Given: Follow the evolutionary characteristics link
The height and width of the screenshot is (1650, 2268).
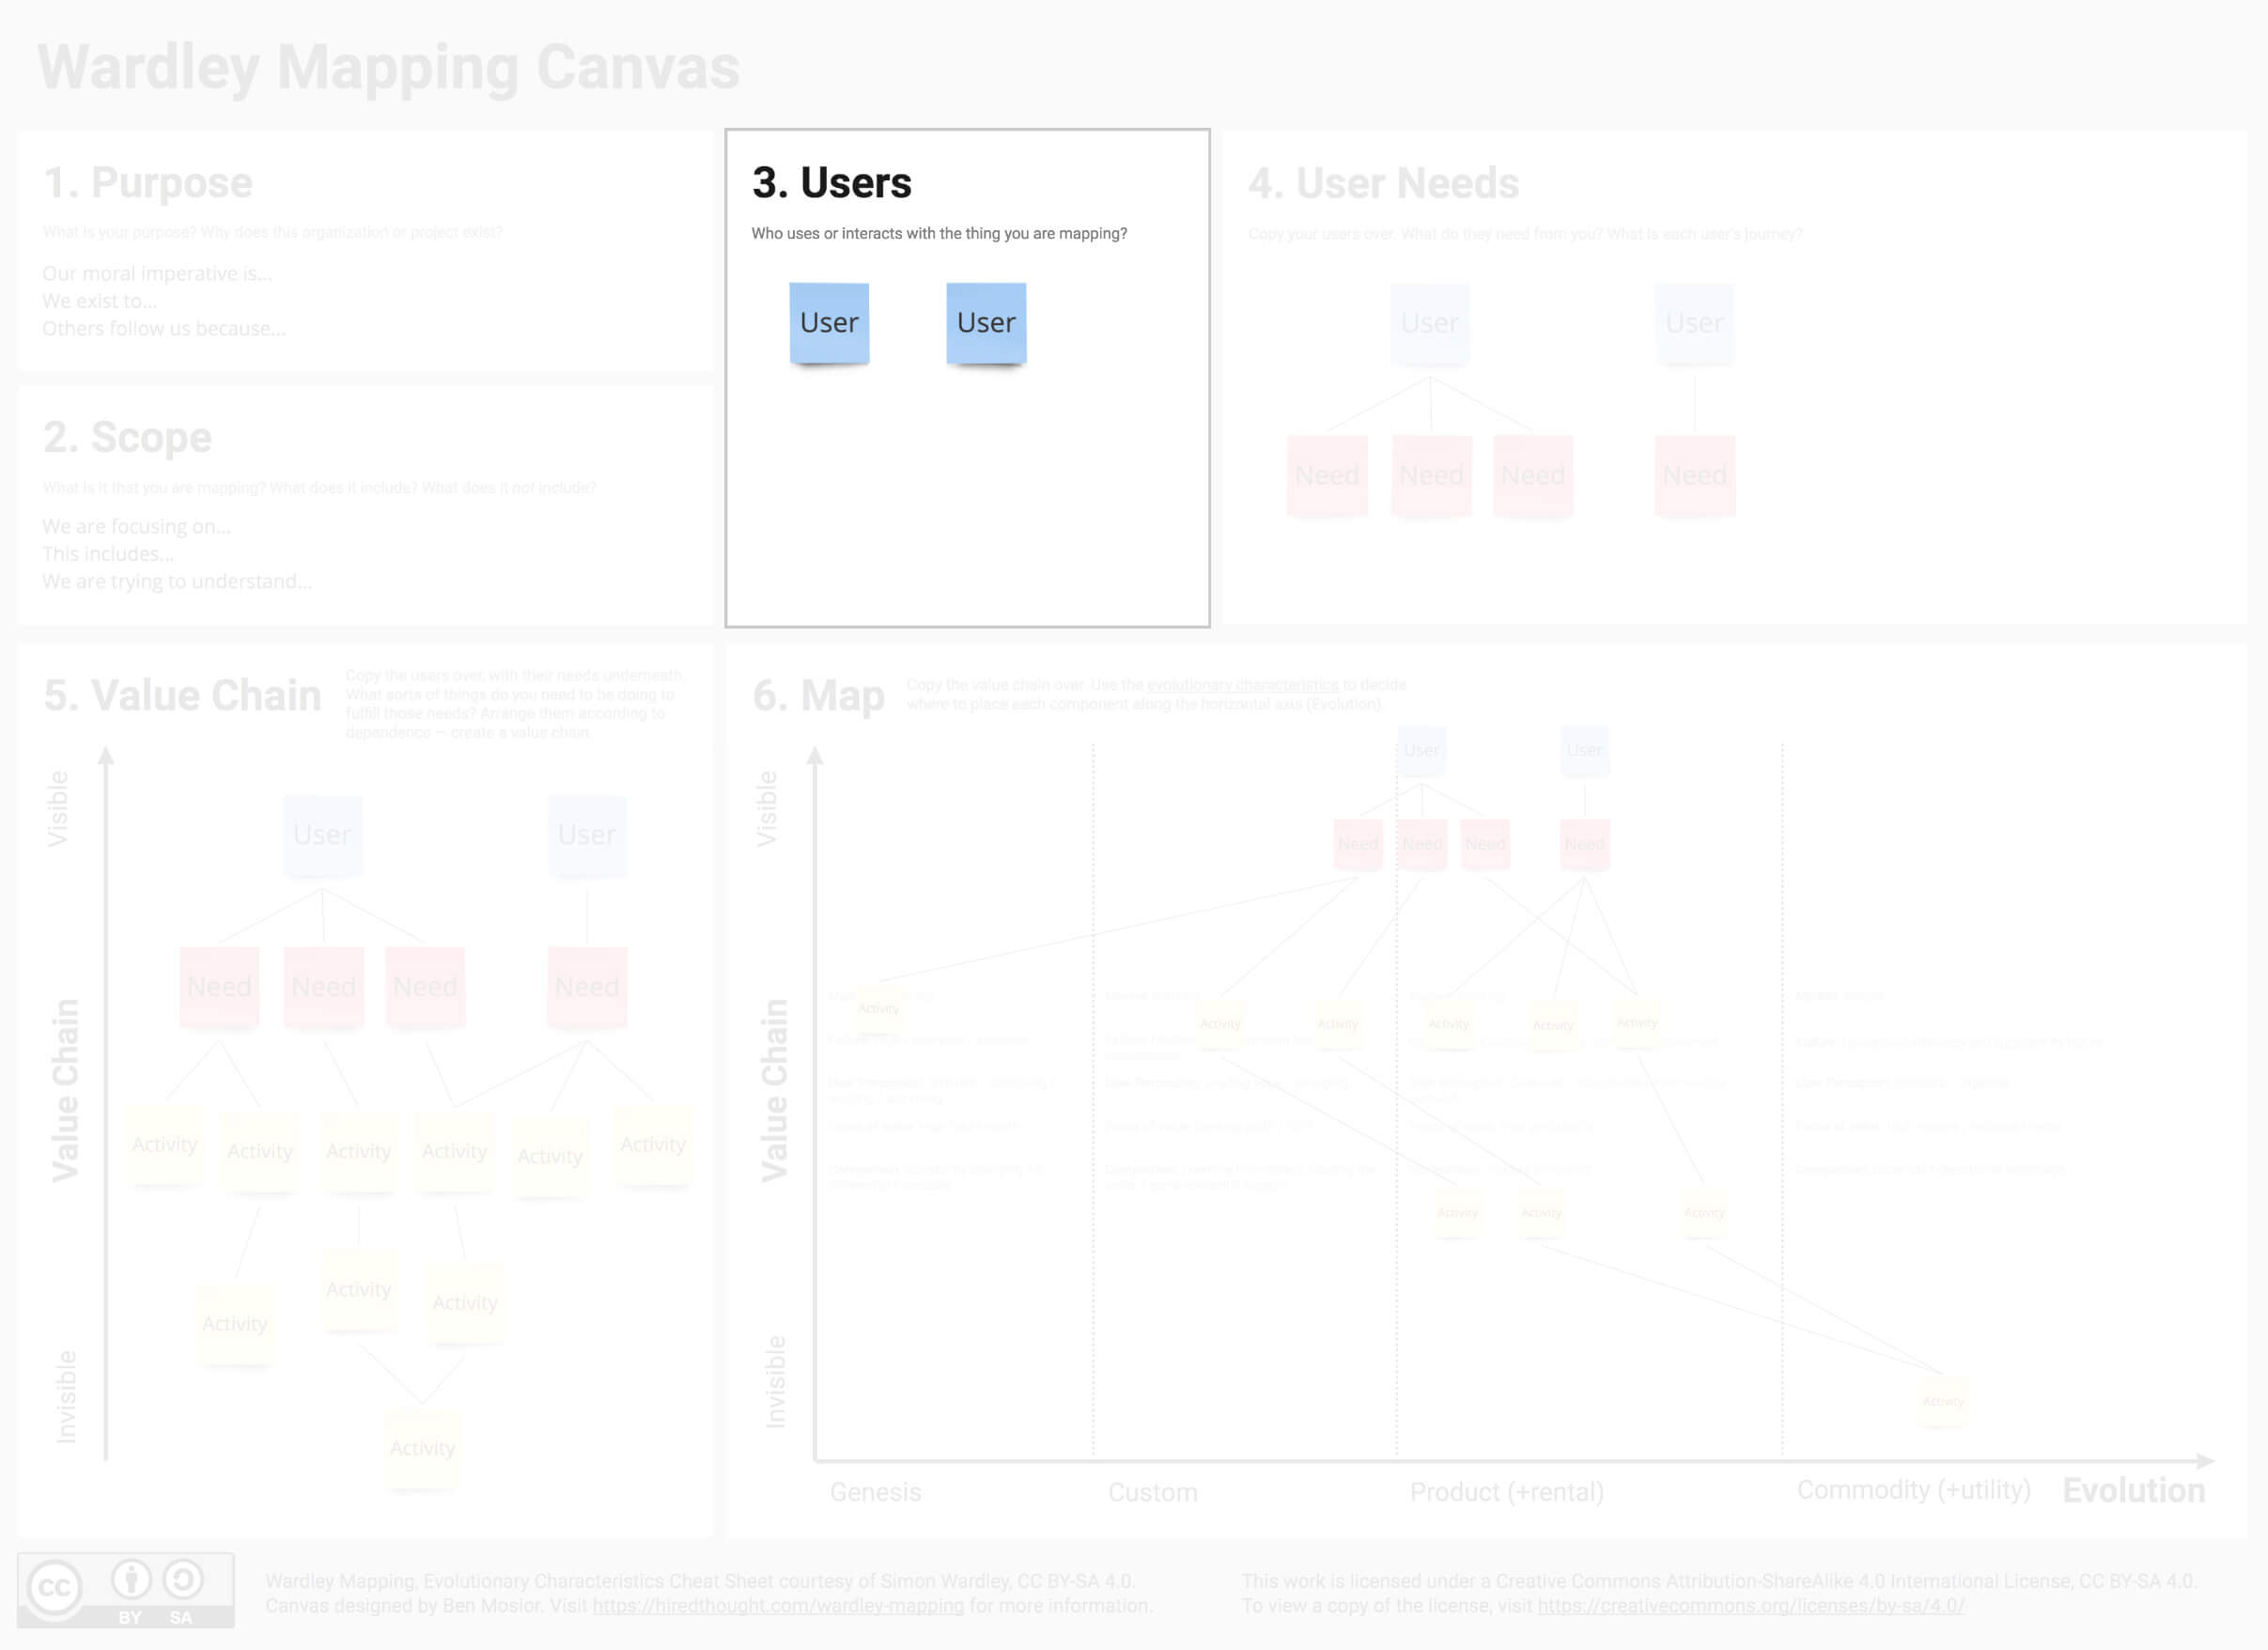Looking at the screenshot, I should coord(1242,685).
